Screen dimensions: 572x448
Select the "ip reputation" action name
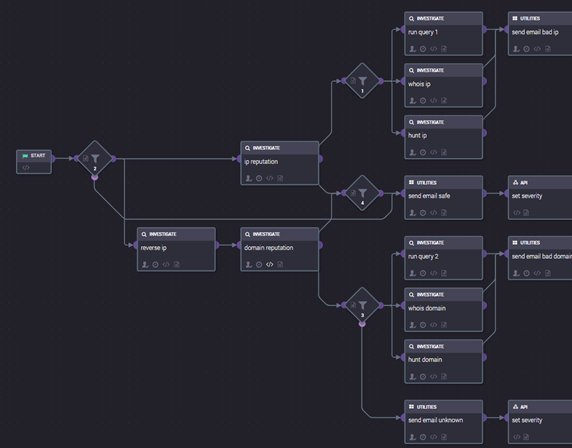pyautogui.click(x=261, y=162)
